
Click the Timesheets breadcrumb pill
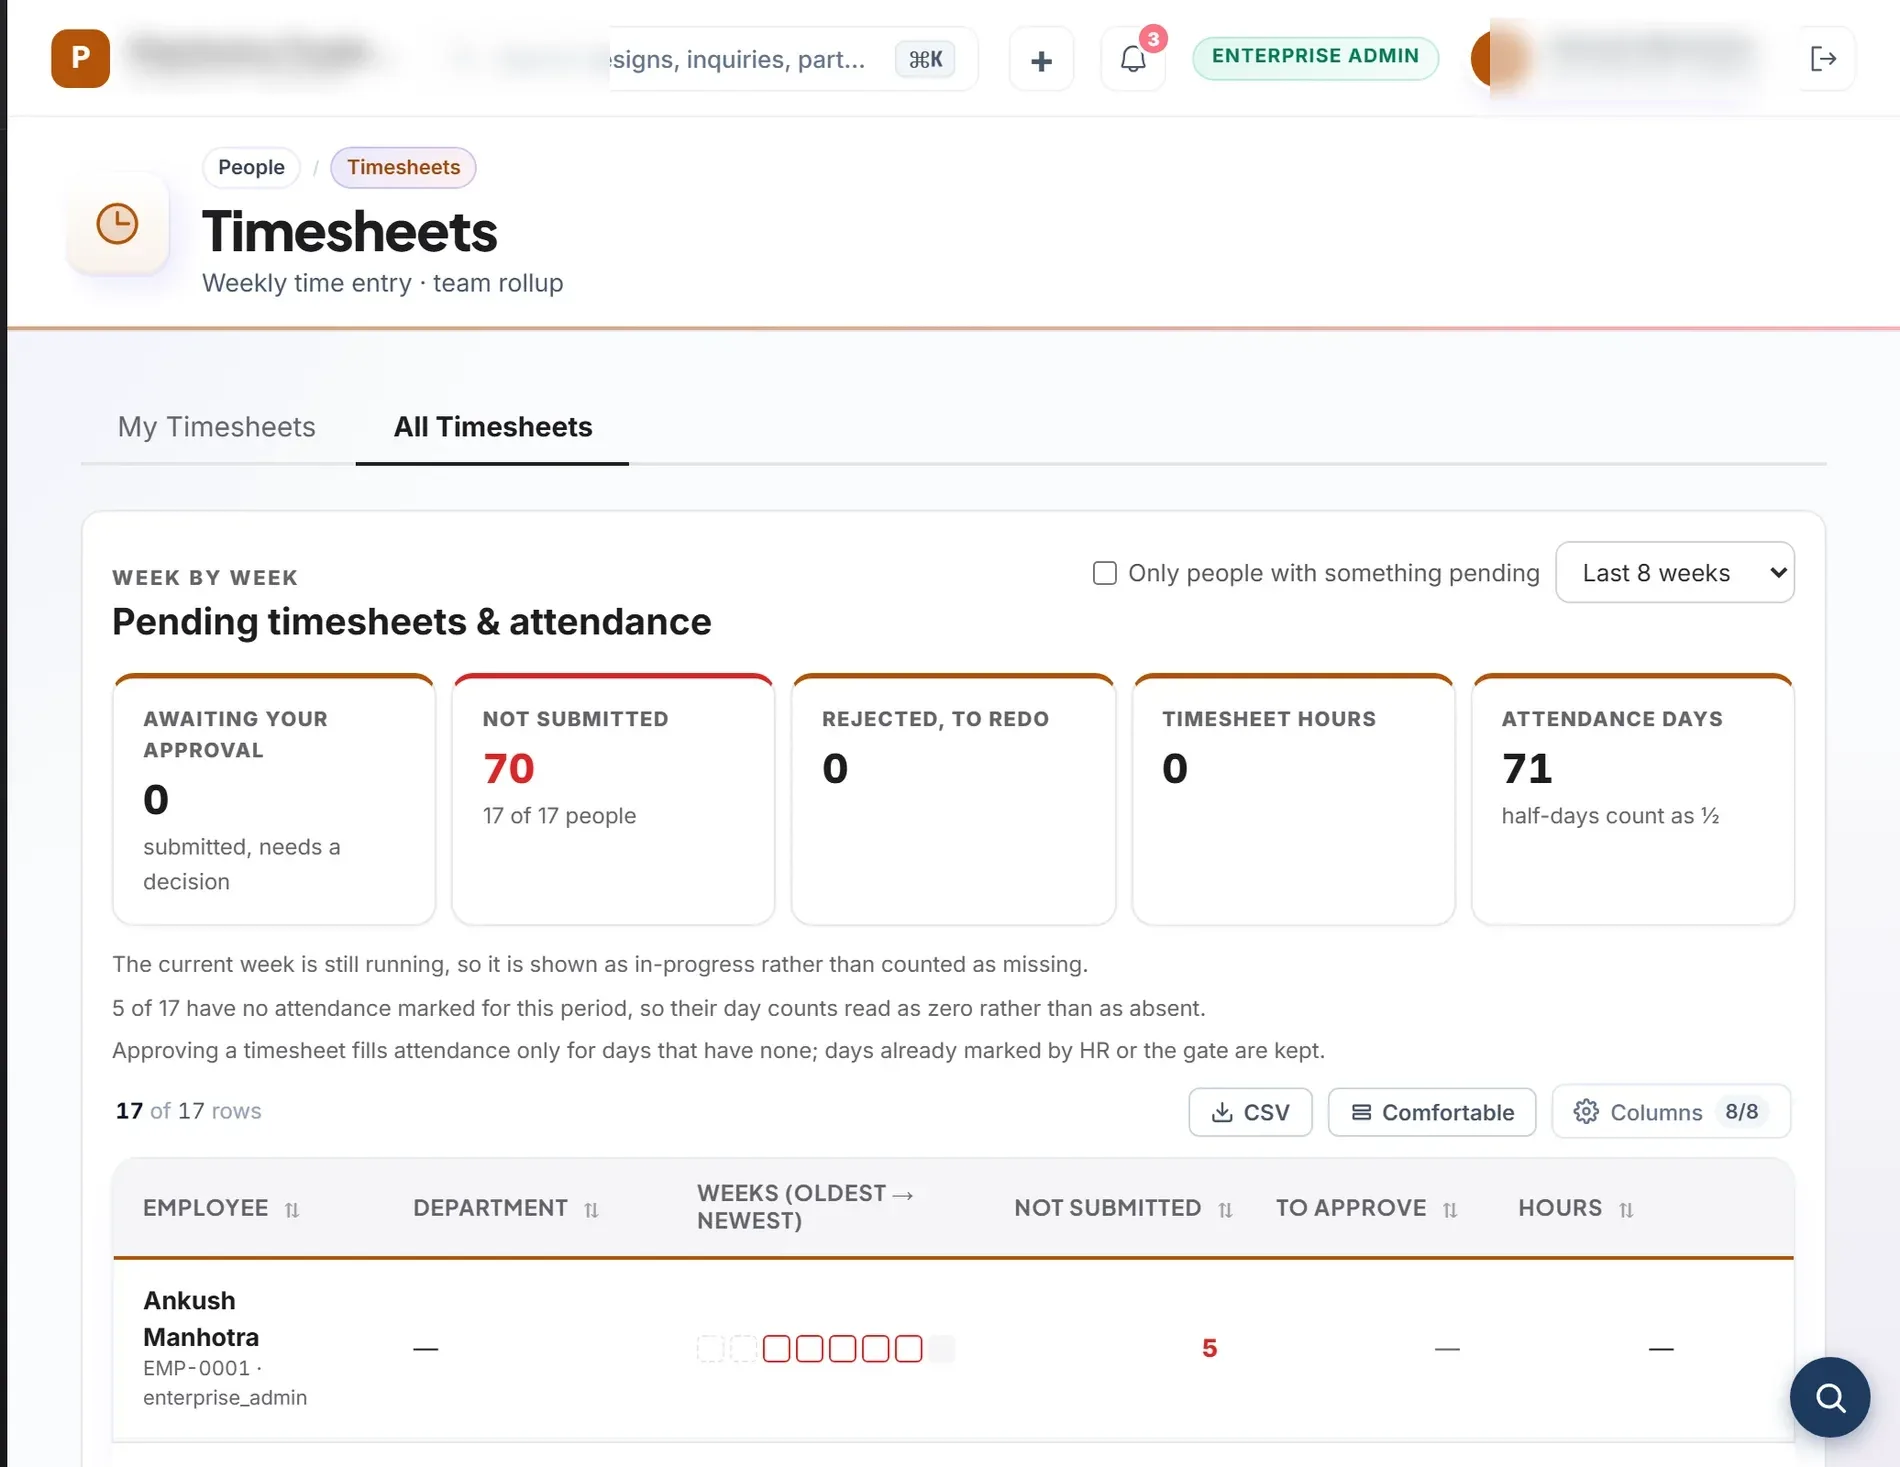coord(403,167)
